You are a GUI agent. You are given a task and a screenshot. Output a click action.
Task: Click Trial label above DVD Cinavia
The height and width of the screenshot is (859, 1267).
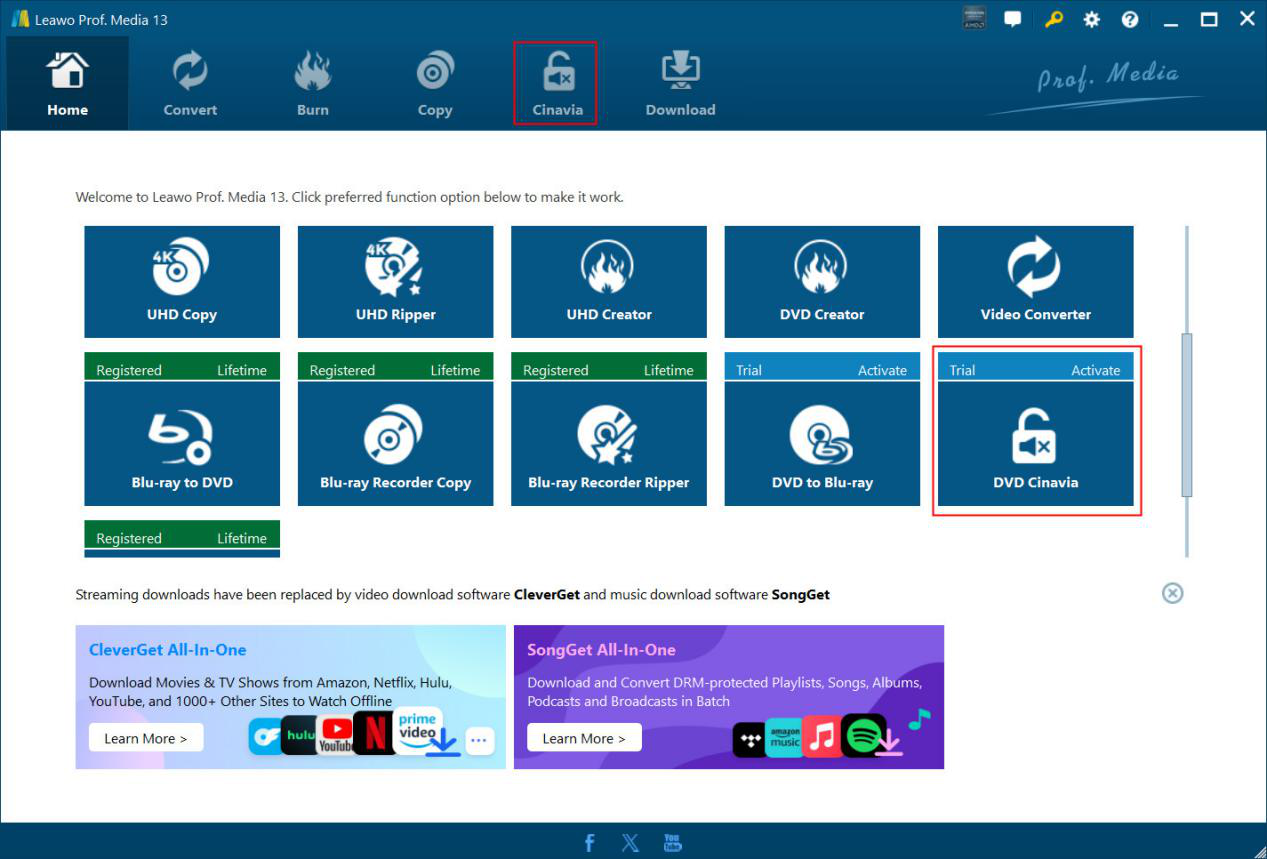point(962,370)
